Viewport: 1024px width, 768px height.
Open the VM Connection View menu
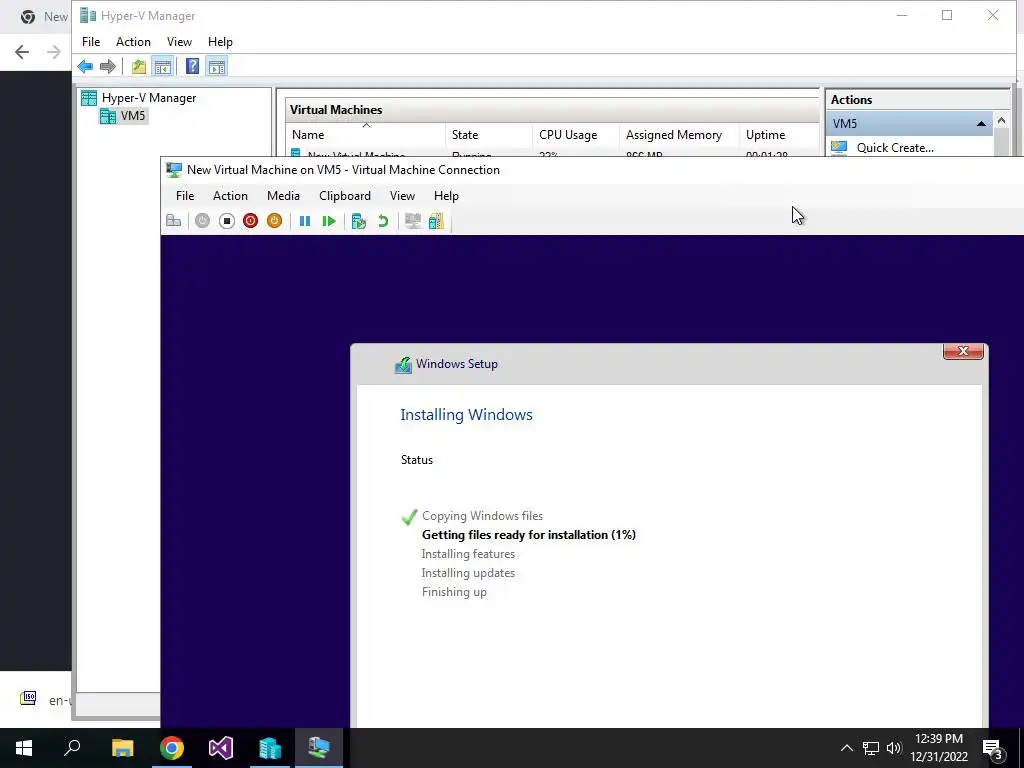tap(402, 196)
